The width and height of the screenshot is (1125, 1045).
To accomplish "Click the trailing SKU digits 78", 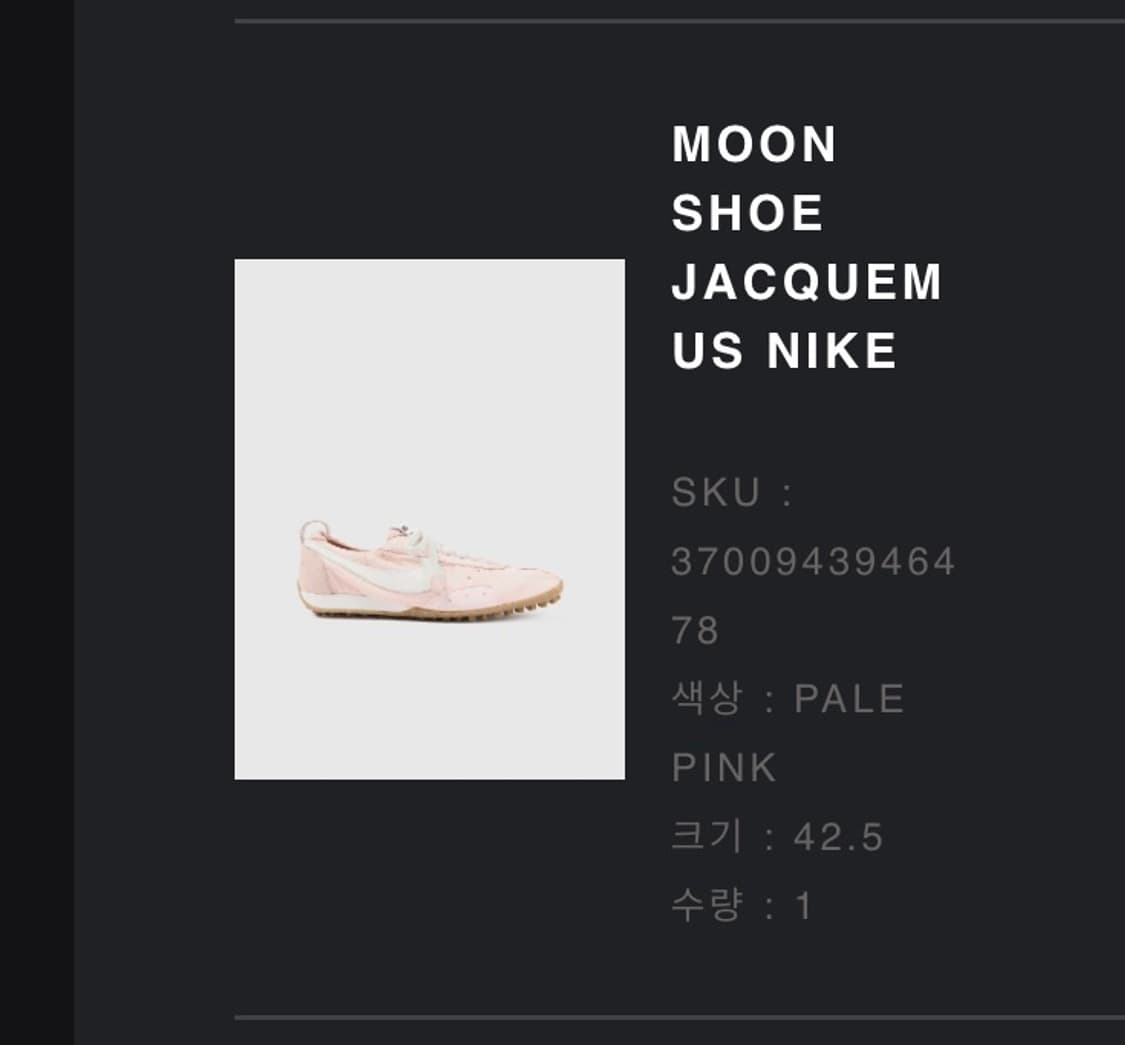I will tap(695, 630).
